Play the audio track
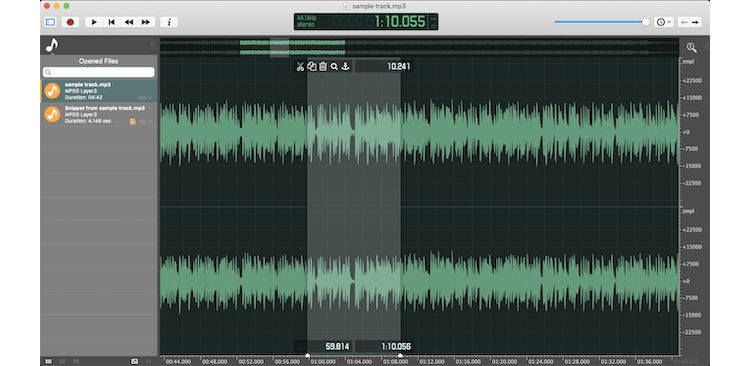750x366 pixels. 94,22
